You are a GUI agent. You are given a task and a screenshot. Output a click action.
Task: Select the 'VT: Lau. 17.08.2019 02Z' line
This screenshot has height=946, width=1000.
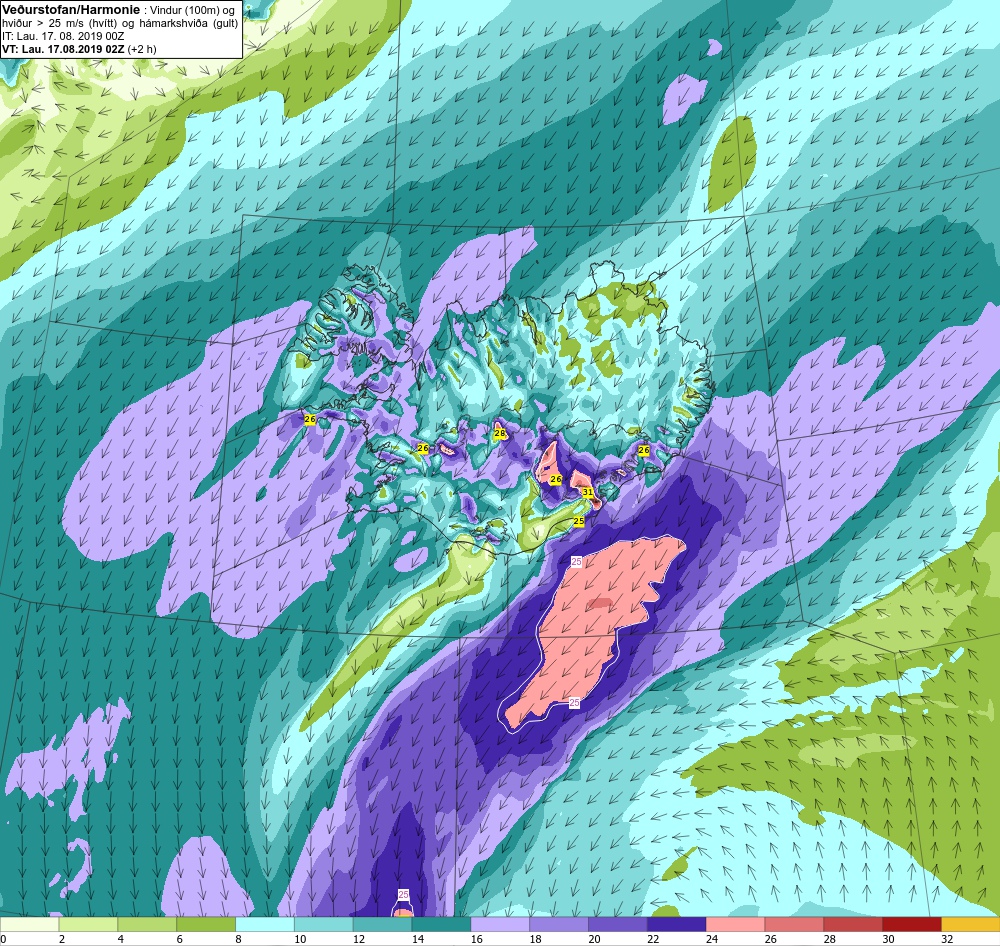pos(64,49)
